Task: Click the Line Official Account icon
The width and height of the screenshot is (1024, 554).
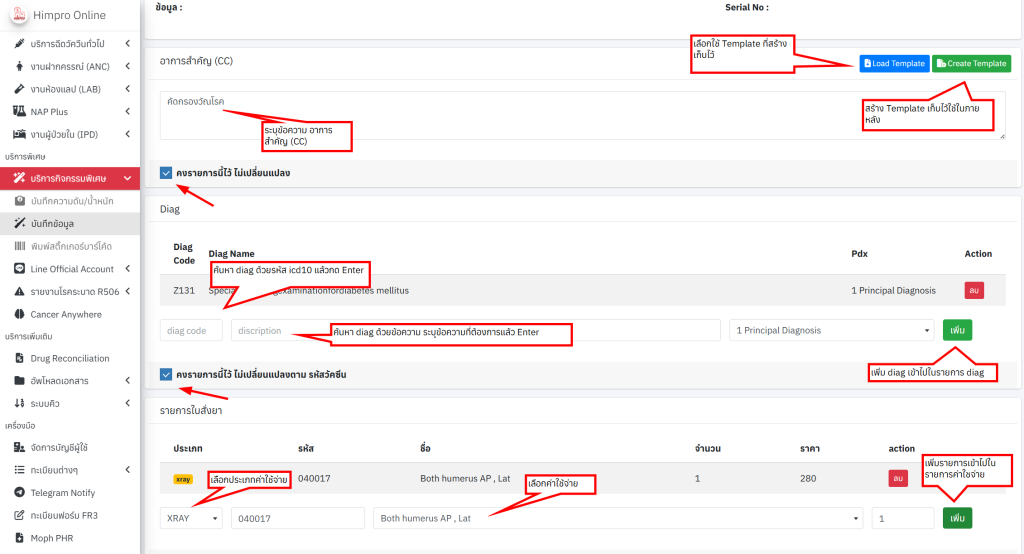Action: coord(20,269)
